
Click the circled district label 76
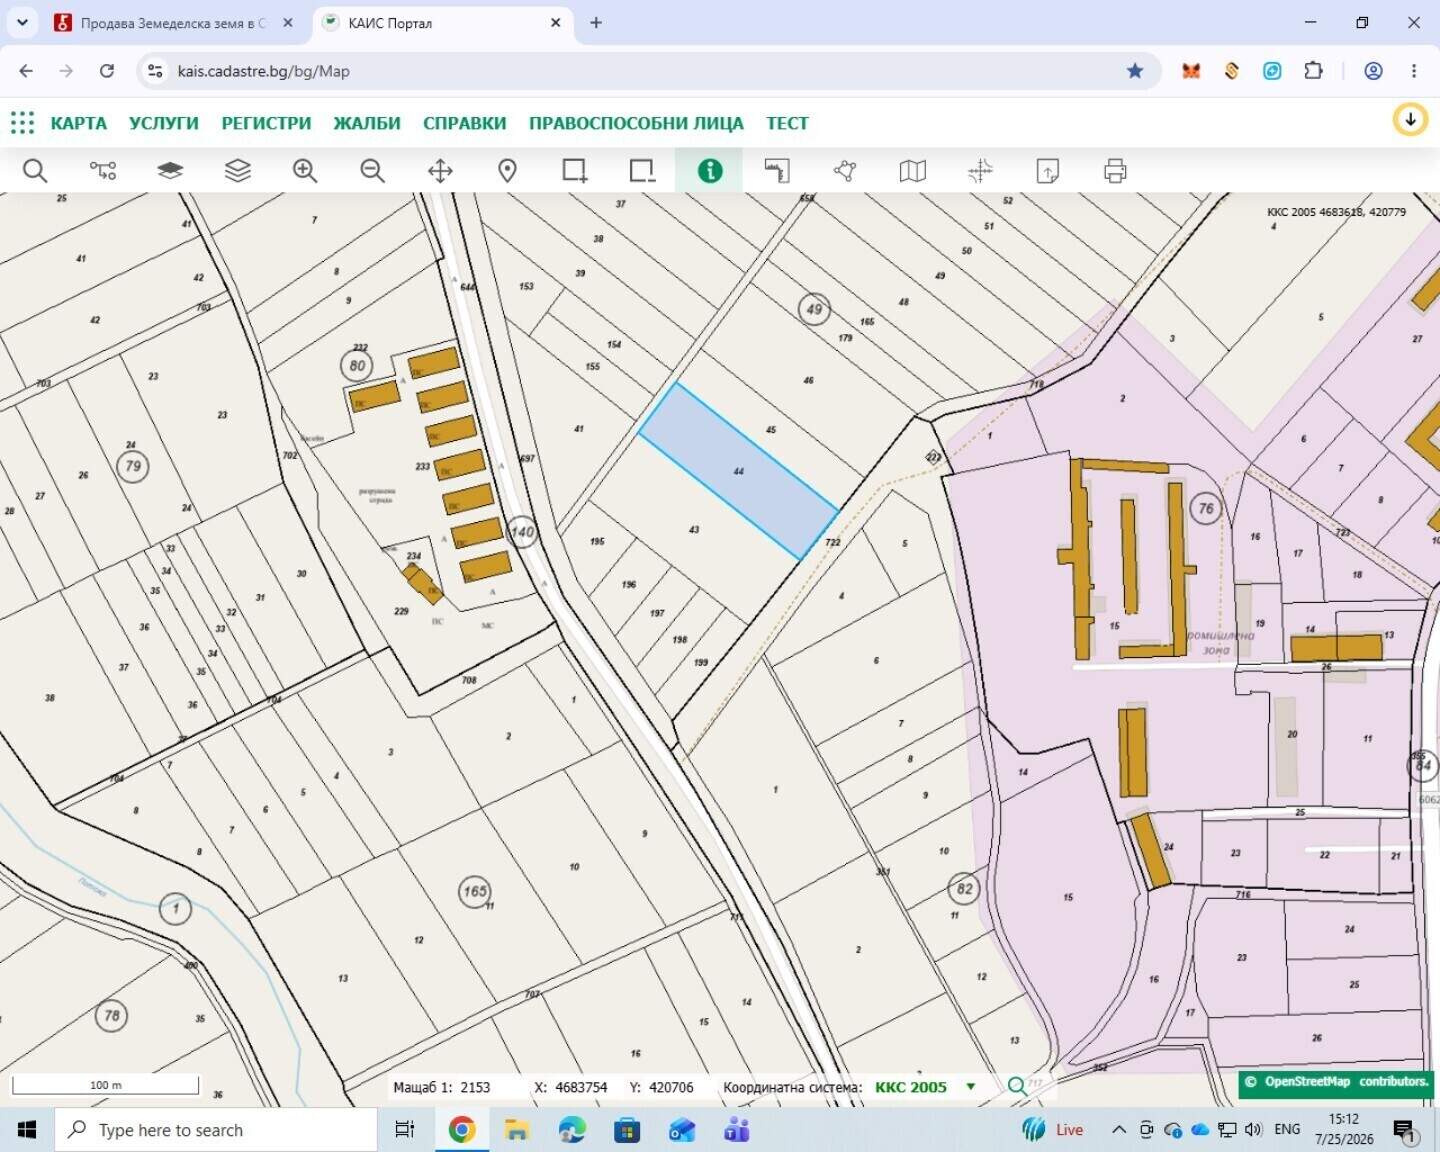(1206, 509)
